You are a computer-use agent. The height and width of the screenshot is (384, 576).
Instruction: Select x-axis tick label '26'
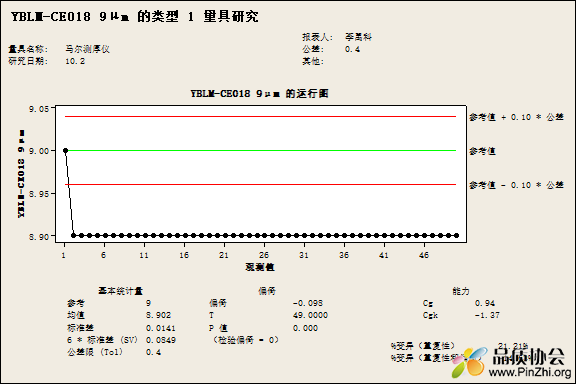[264, 255]
